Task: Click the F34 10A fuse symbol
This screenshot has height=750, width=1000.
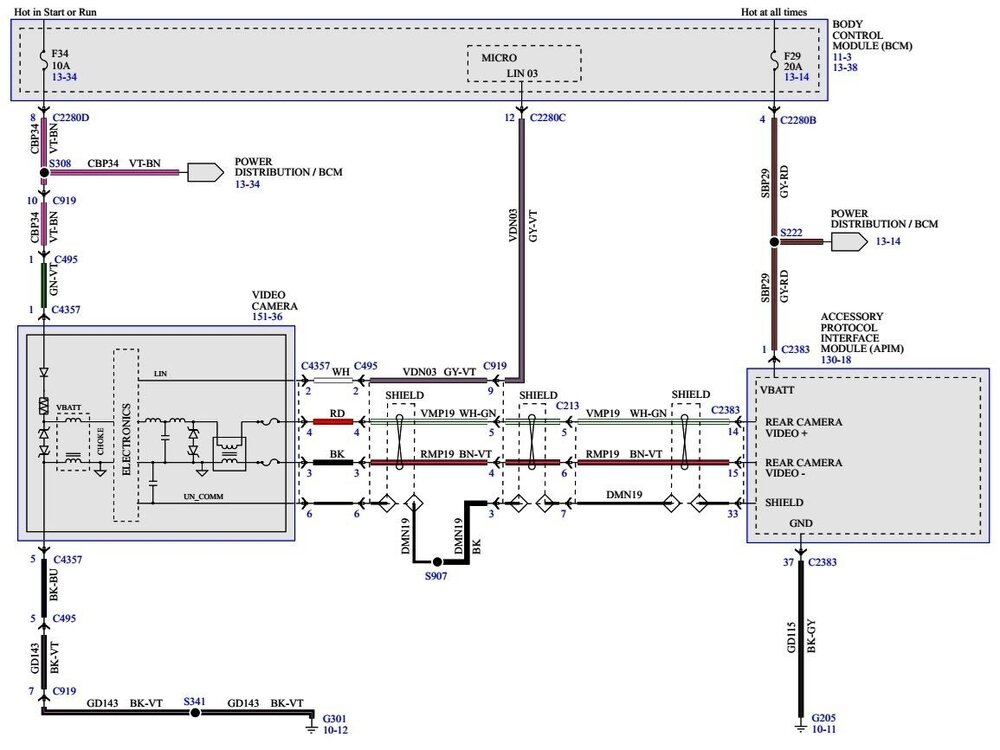Action: [44, 61]
